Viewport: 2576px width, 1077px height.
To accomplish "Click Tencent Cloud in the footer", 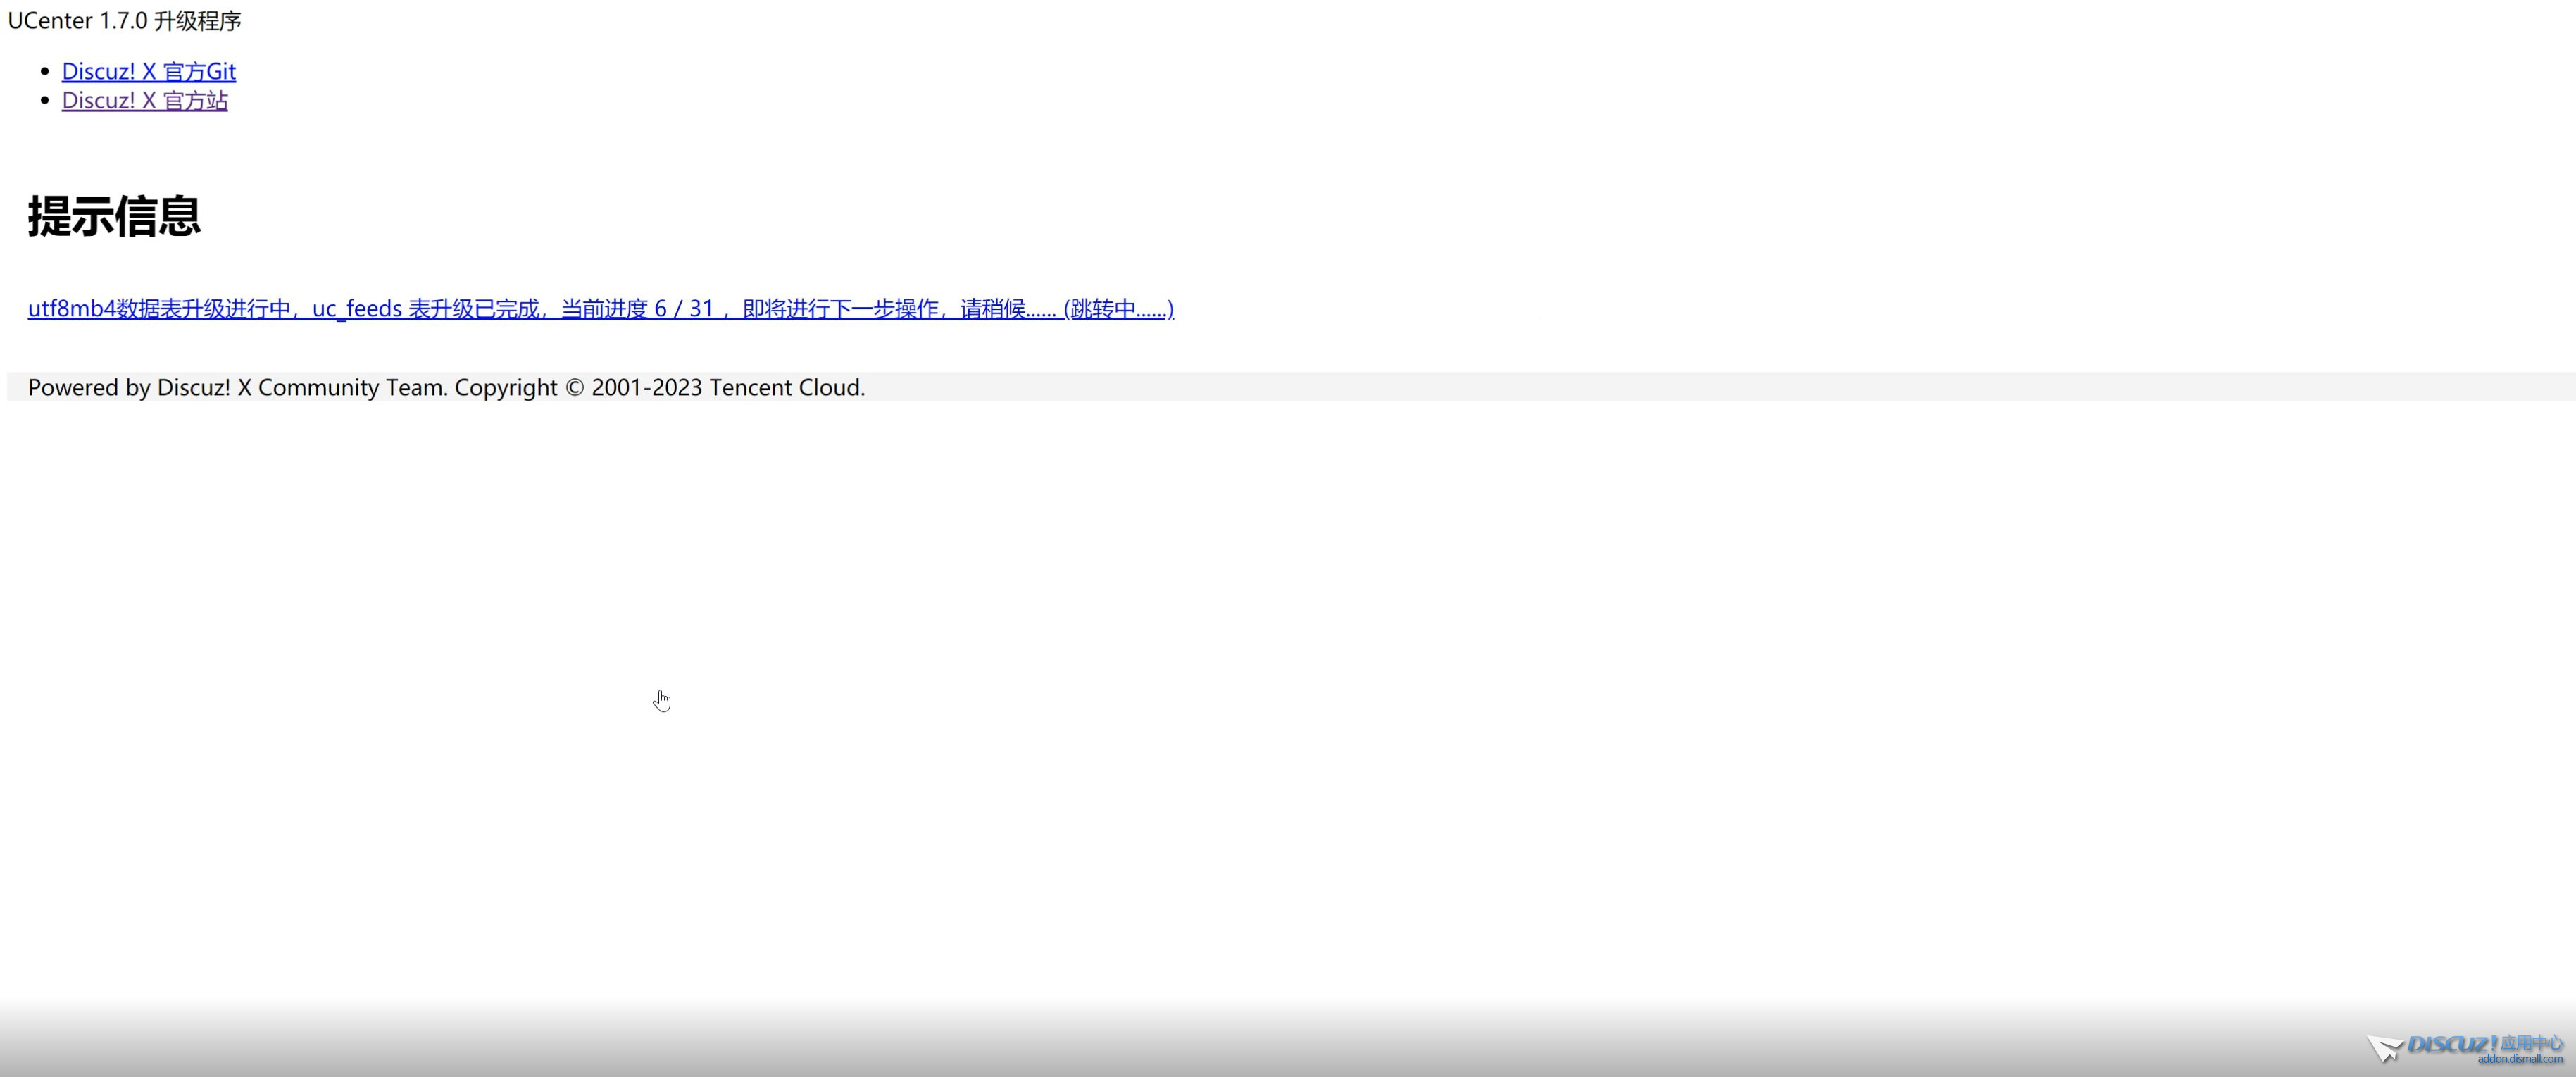I will click(x=786, y=387).
